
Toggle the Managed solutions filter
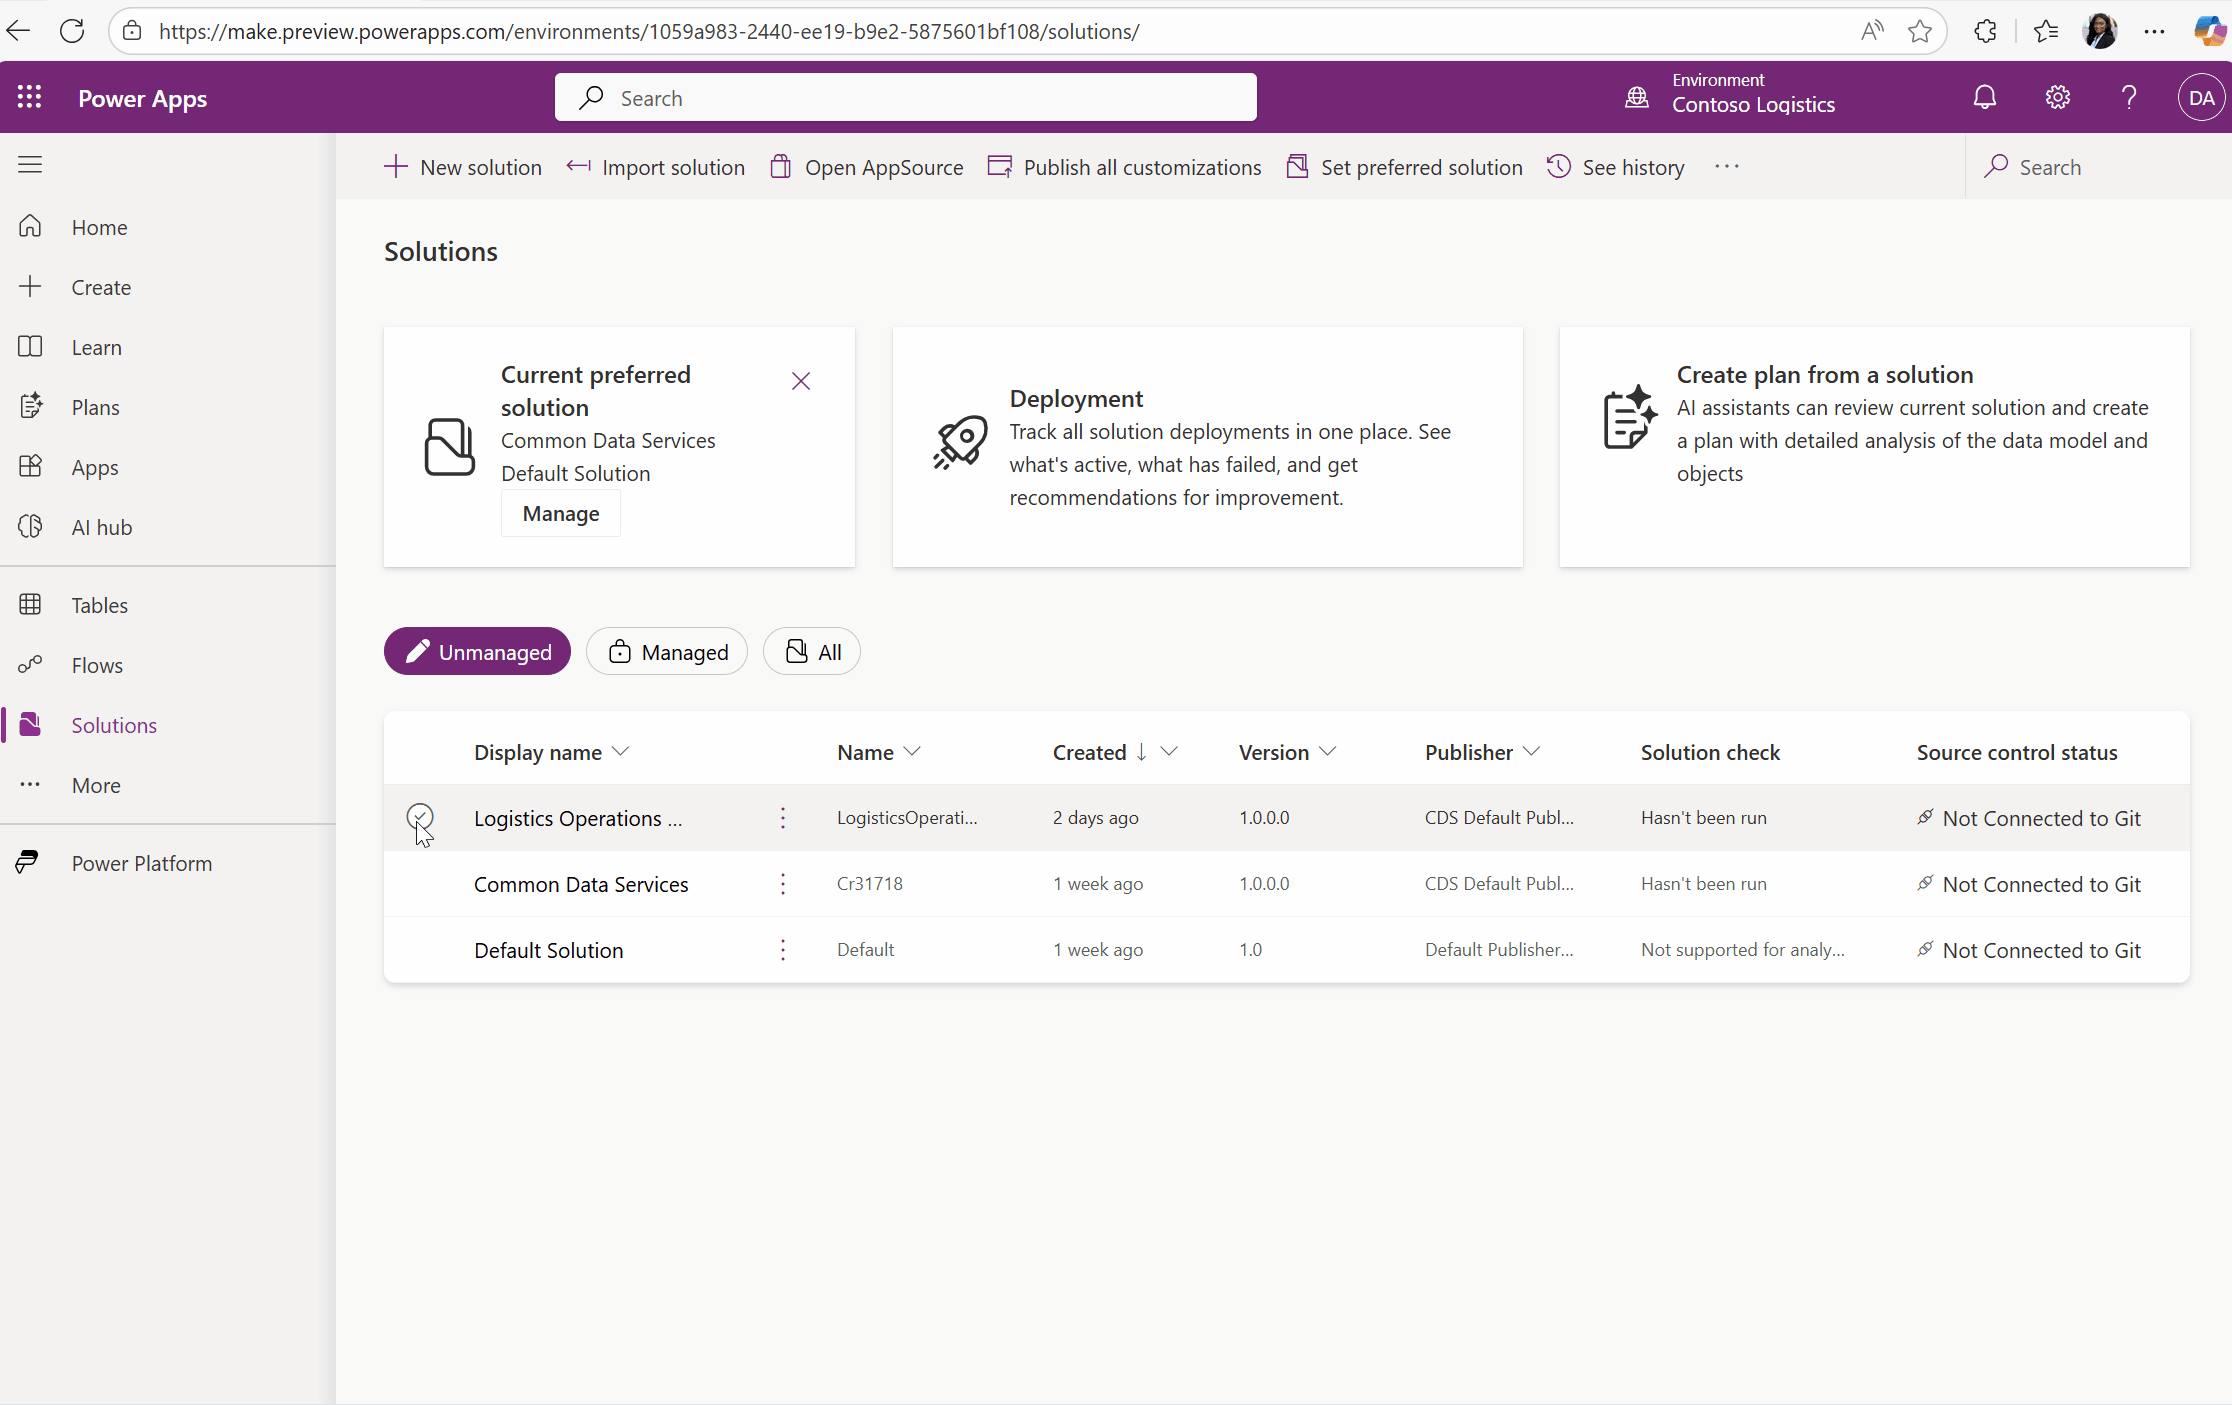666,651
